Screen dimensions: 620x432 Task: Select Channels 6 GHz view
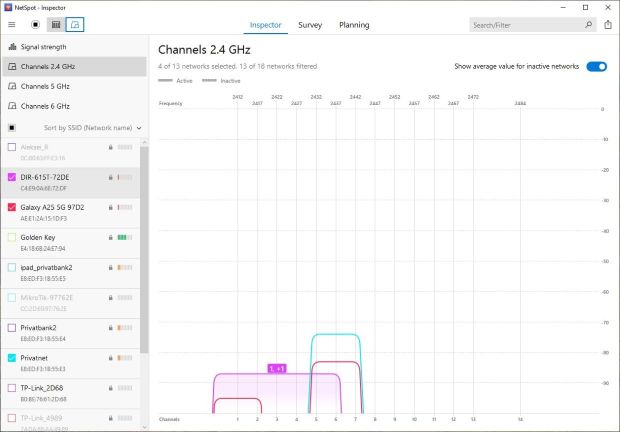pyautogui.click(x=74, y=106)
